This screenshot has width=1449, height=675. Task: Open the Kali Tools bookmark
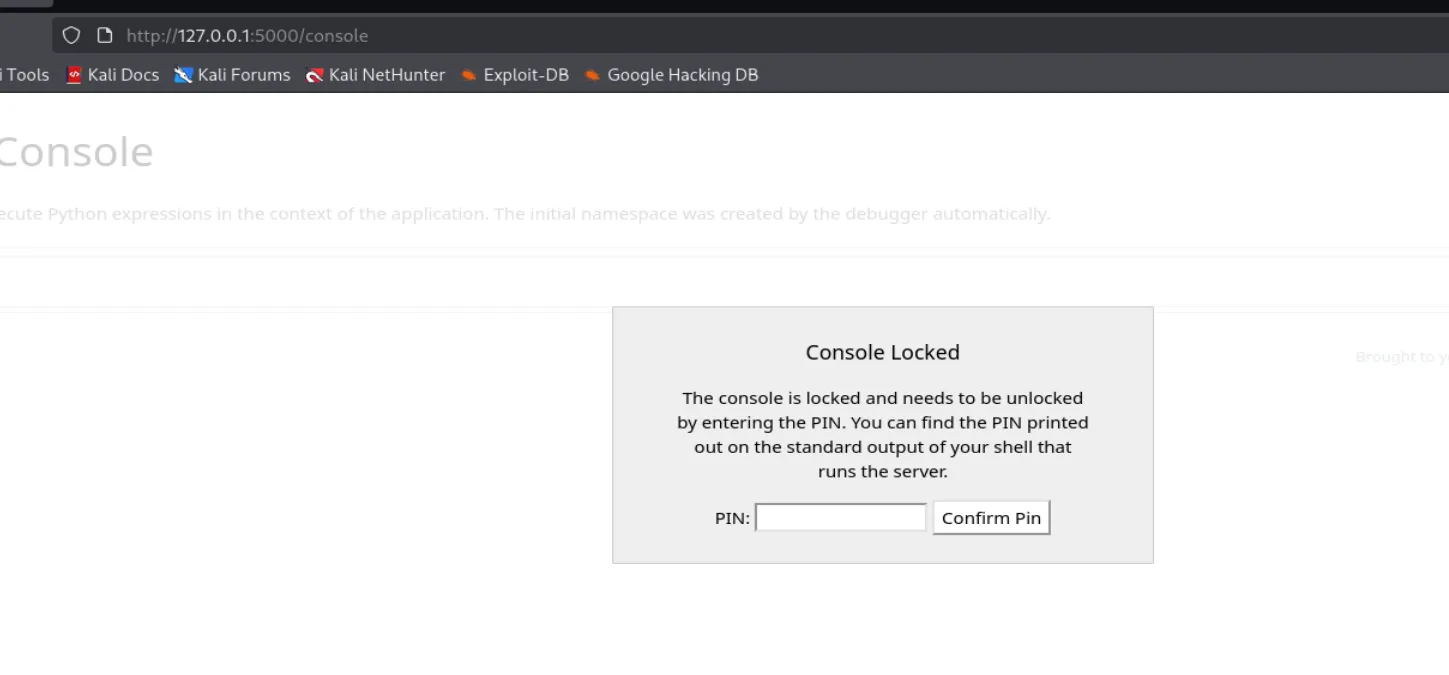pyautogui.click(x=26, y=75)
